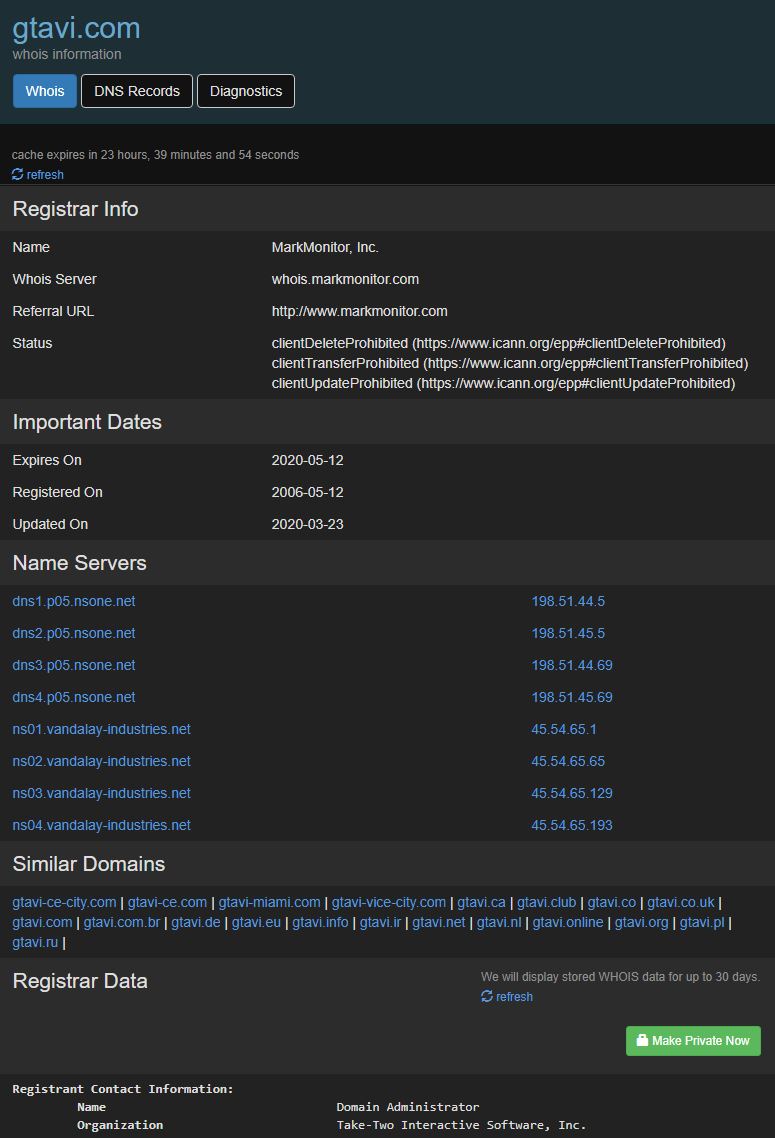This screenshot has width=775, height=1138.
Task: Select whois.markmonitor.com server value
Action: pos(345,279)
